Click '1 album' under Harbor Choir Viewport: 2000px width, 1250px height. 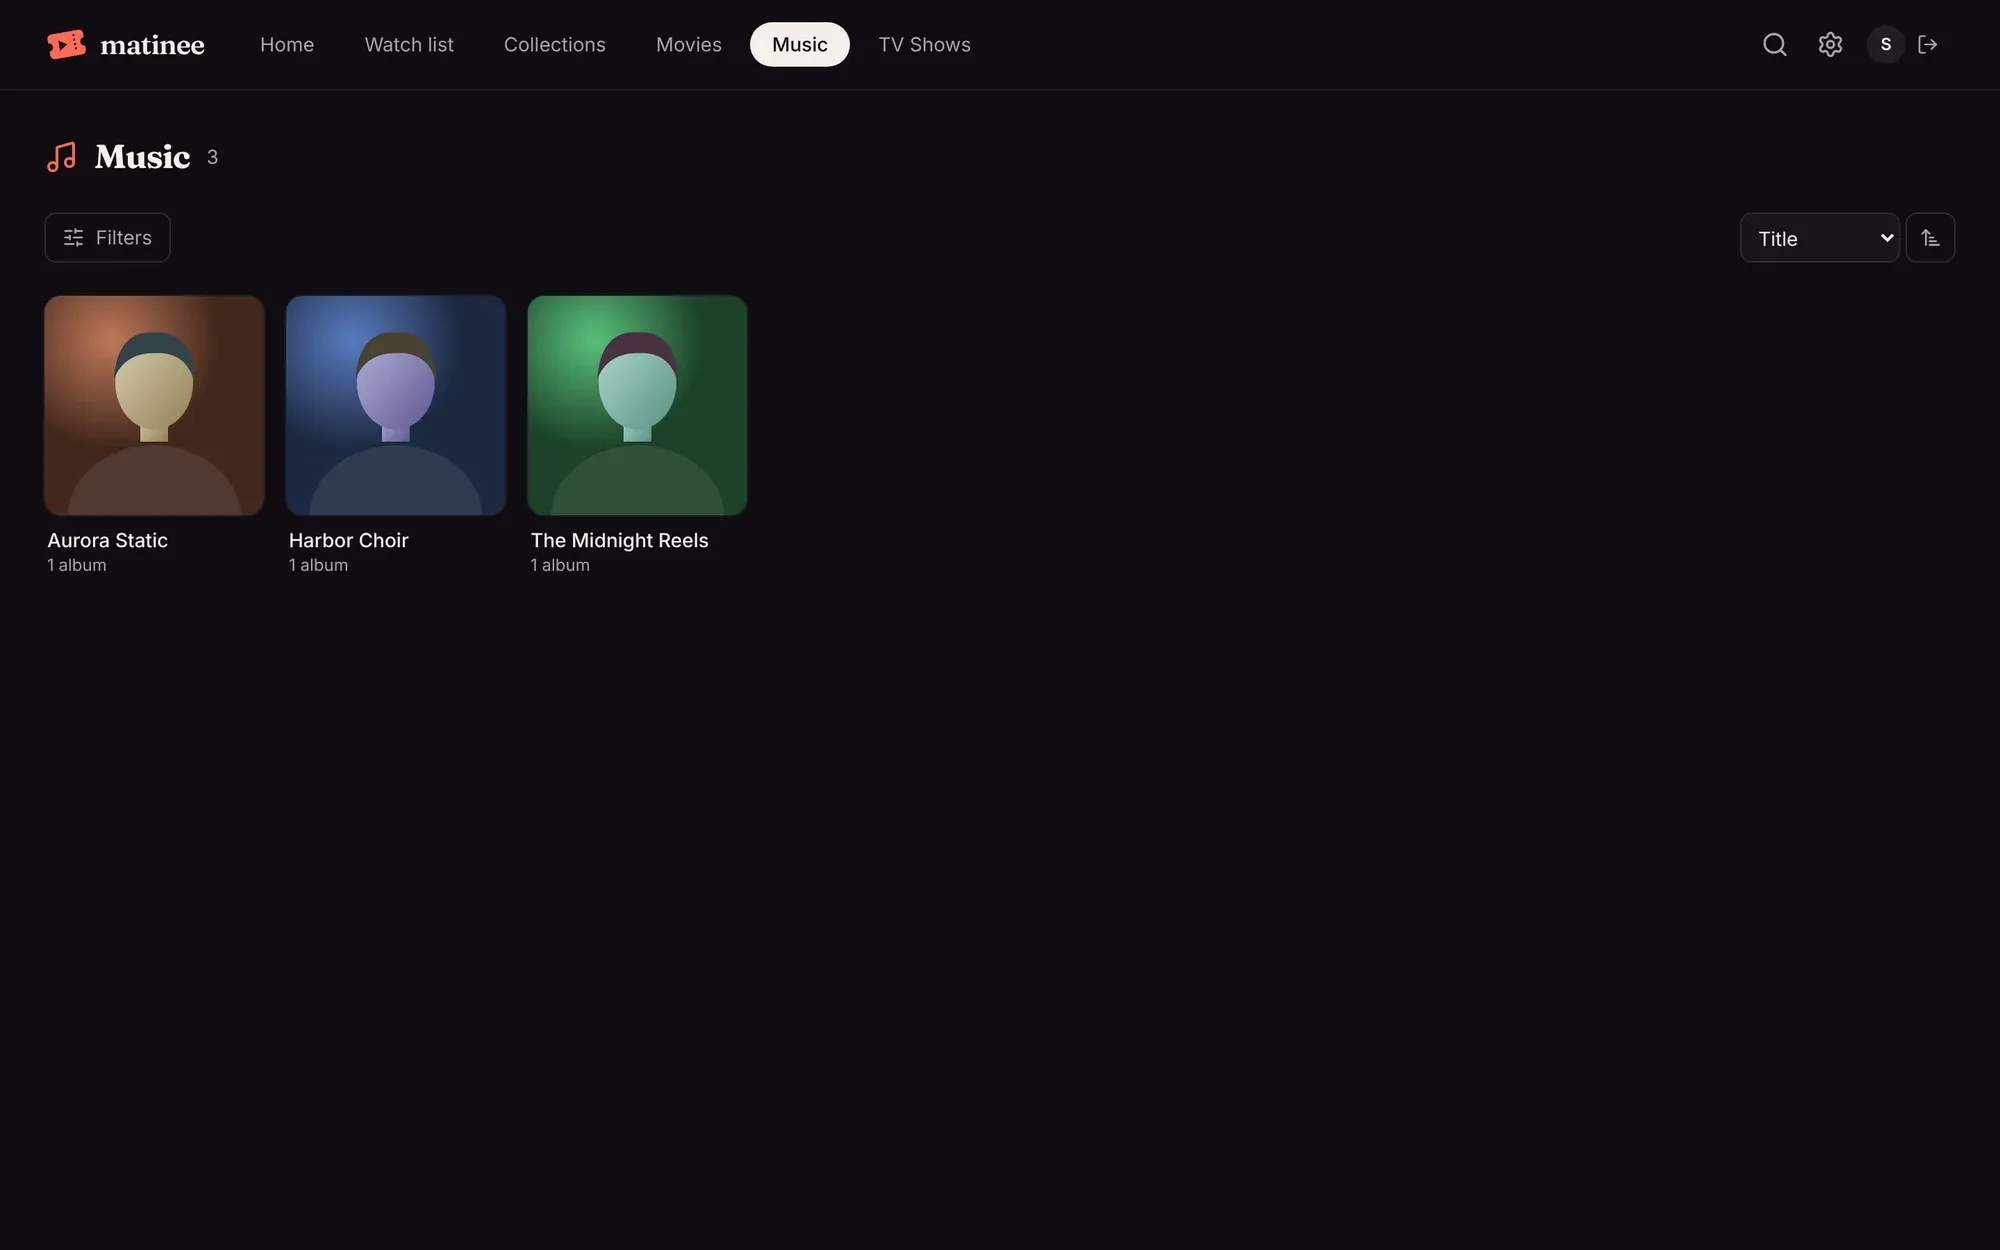[x=318, y=565]
